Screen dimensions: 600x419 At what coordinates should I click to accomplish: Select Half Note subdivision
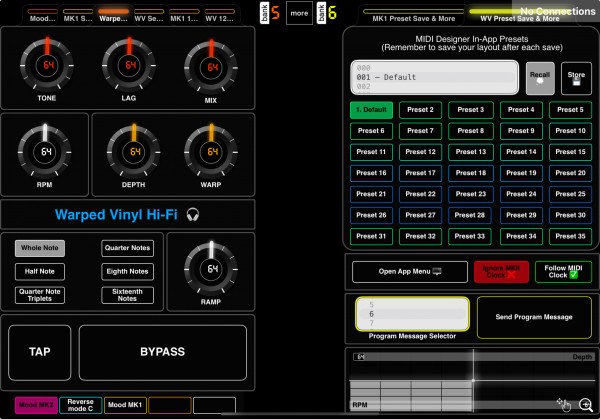pyautogui.click(x=40, y=272)
